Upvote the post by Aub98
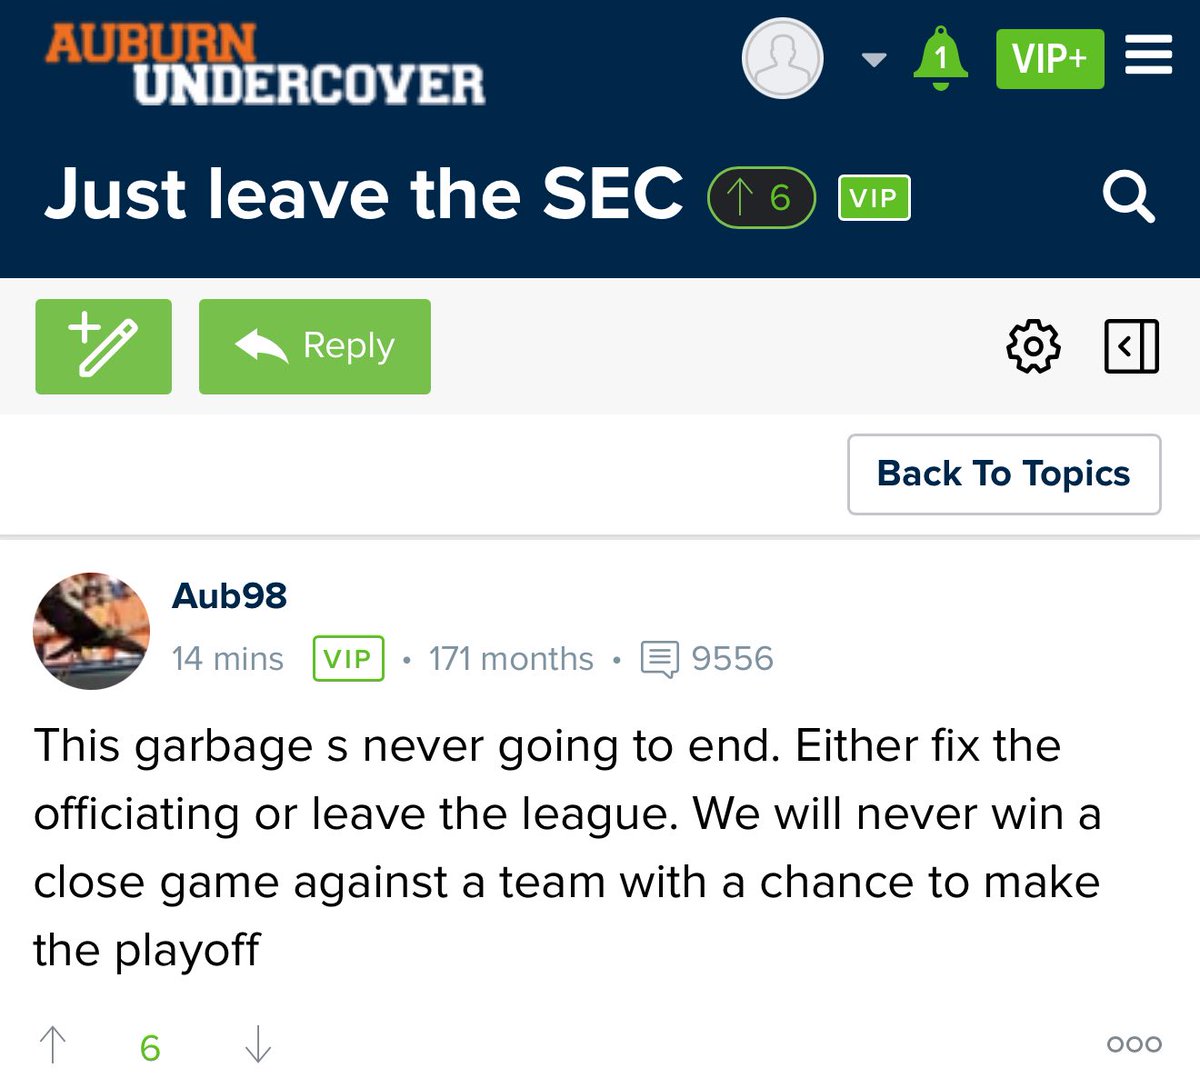Image resolution: width=1200 pixels, height=1088 pixels. pyautogui.click(x=52, y=1045)
